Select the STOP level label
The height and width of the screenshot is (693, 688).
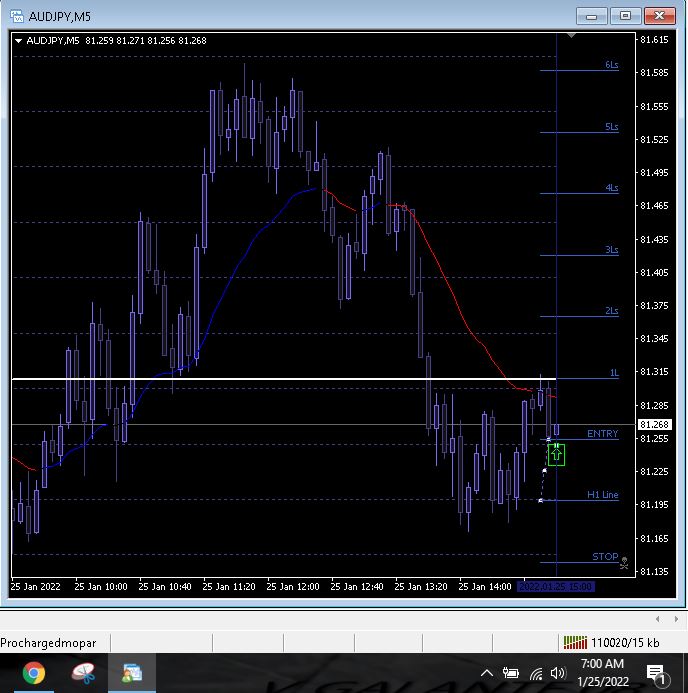point(605,556)
